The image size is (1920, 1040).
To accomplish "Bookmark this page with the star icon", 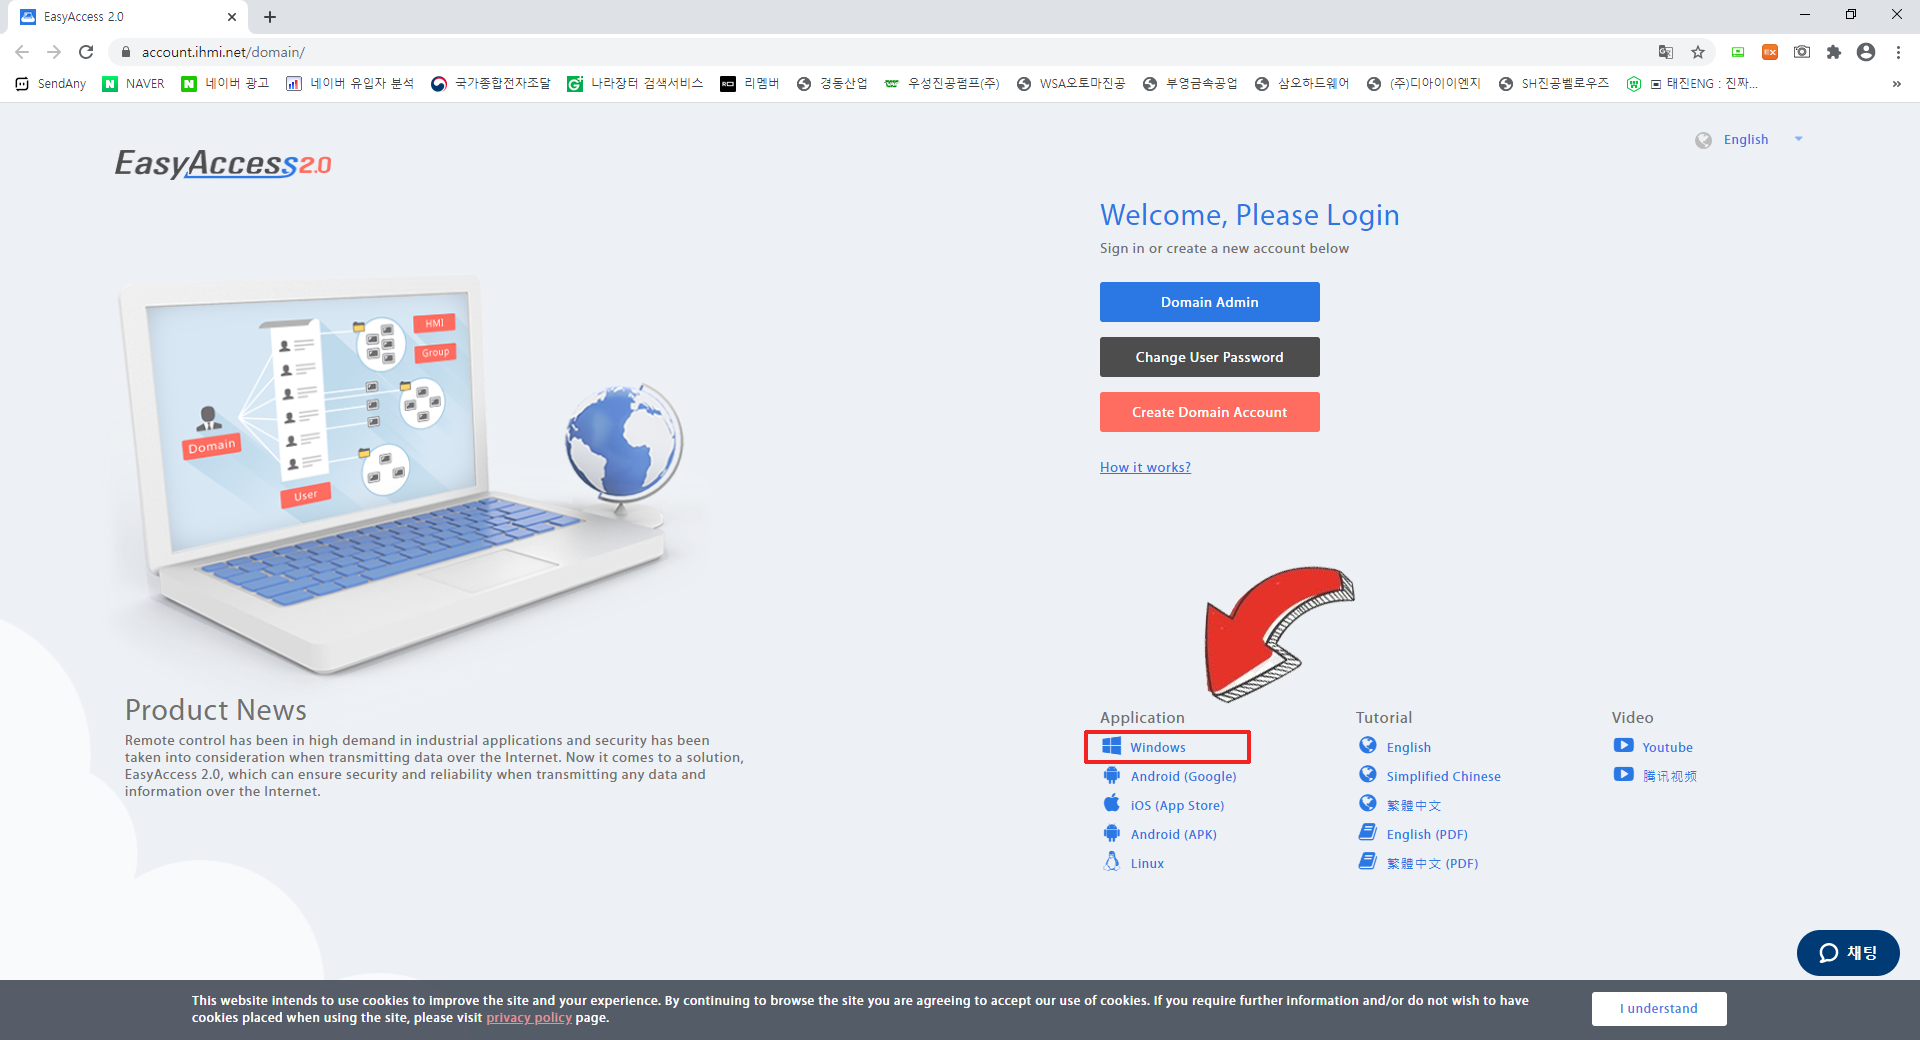I will [x=1698, y=52].
